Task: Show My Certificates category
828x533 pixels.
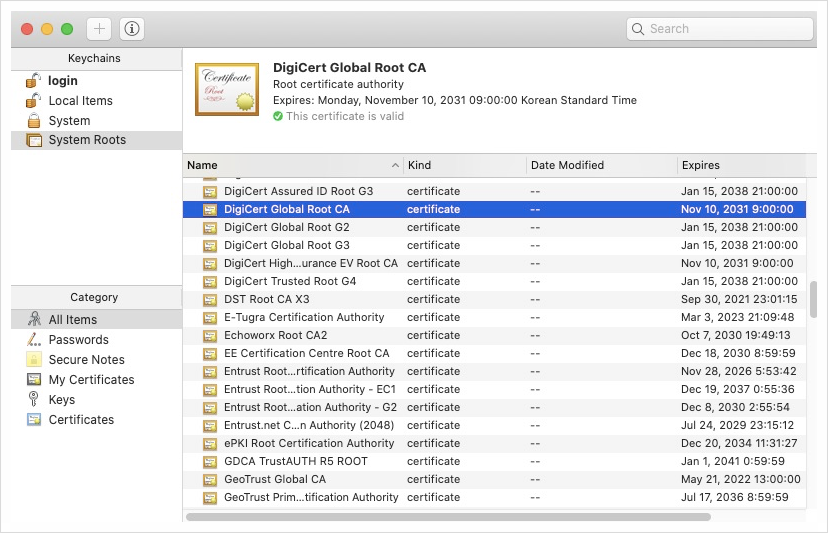Action: [x=97, y=379]
